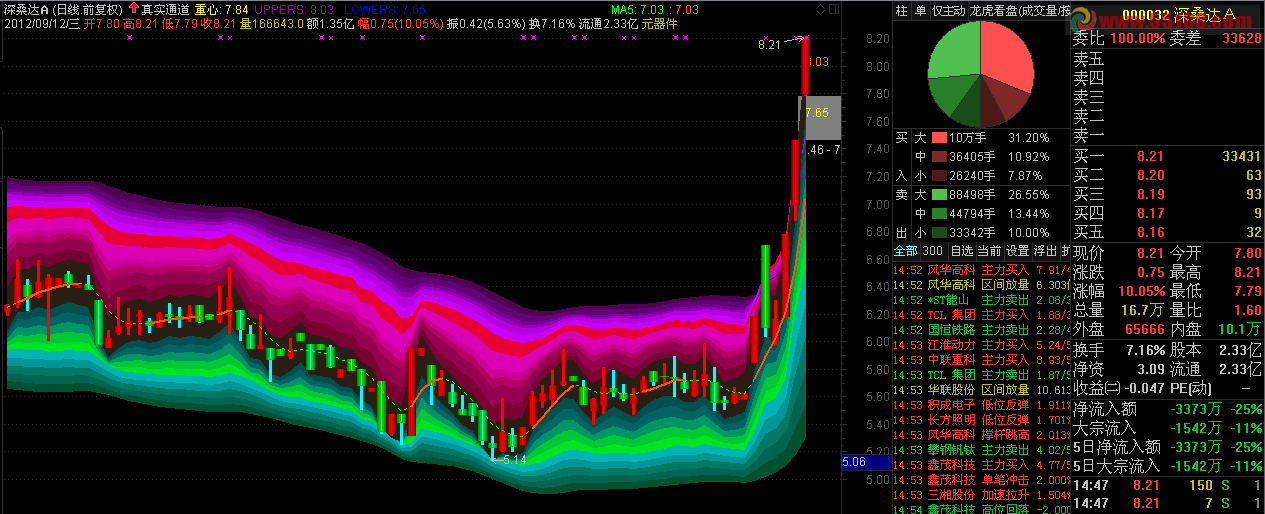The image size is (1265, 514).
Task: Click 换手 7.16% quote field
Action: 1119,351
